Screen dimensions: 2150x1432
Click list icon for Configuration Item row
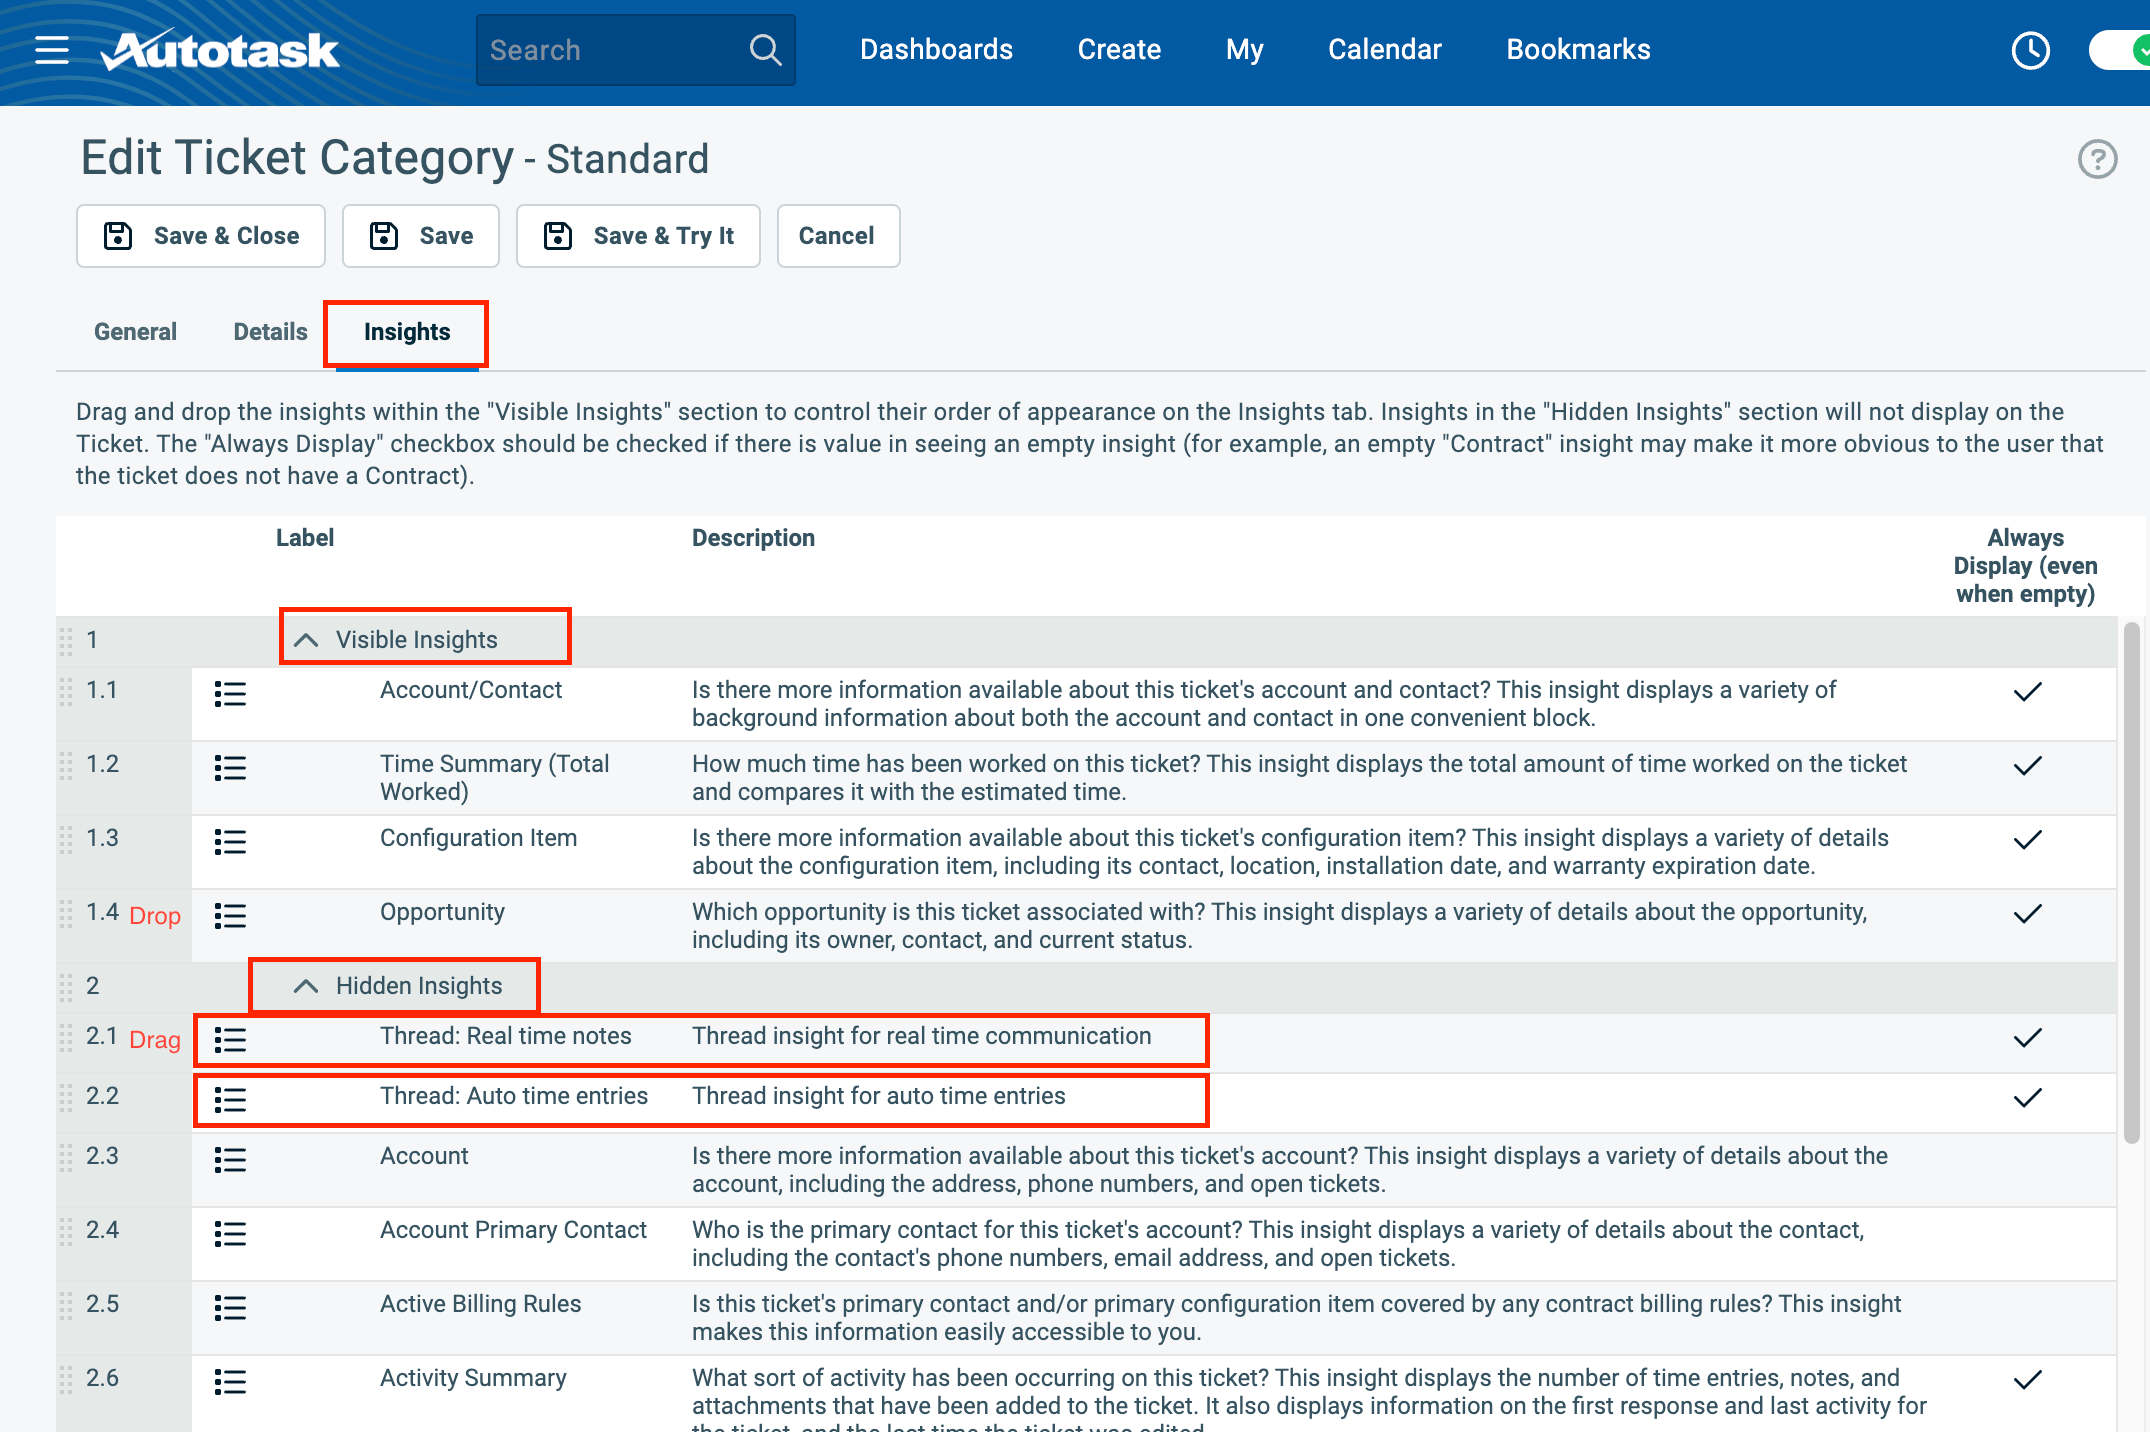click(230, 842)
